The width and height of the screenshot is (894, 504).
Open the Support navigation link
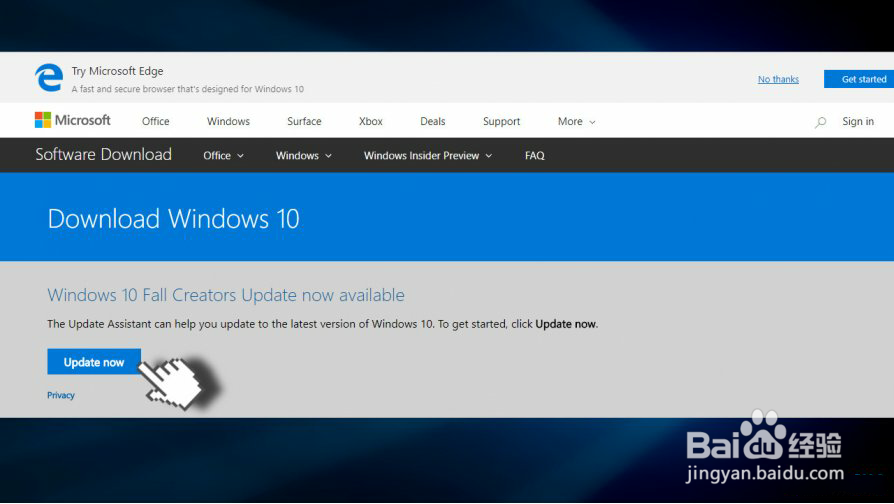tap(501, 121)
